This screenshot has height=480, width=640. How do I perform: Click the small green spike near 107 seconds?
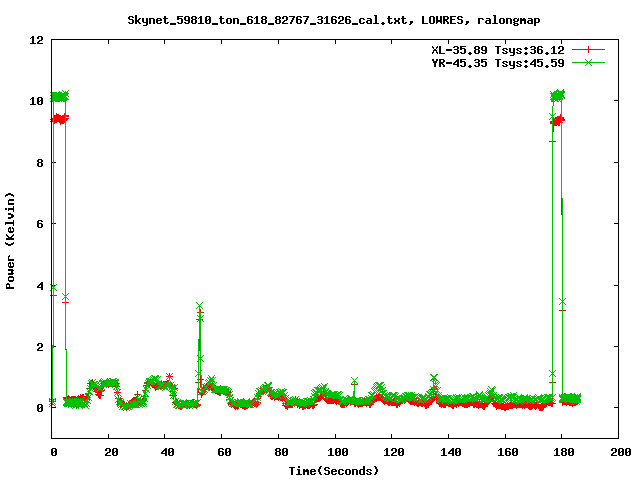354,381
